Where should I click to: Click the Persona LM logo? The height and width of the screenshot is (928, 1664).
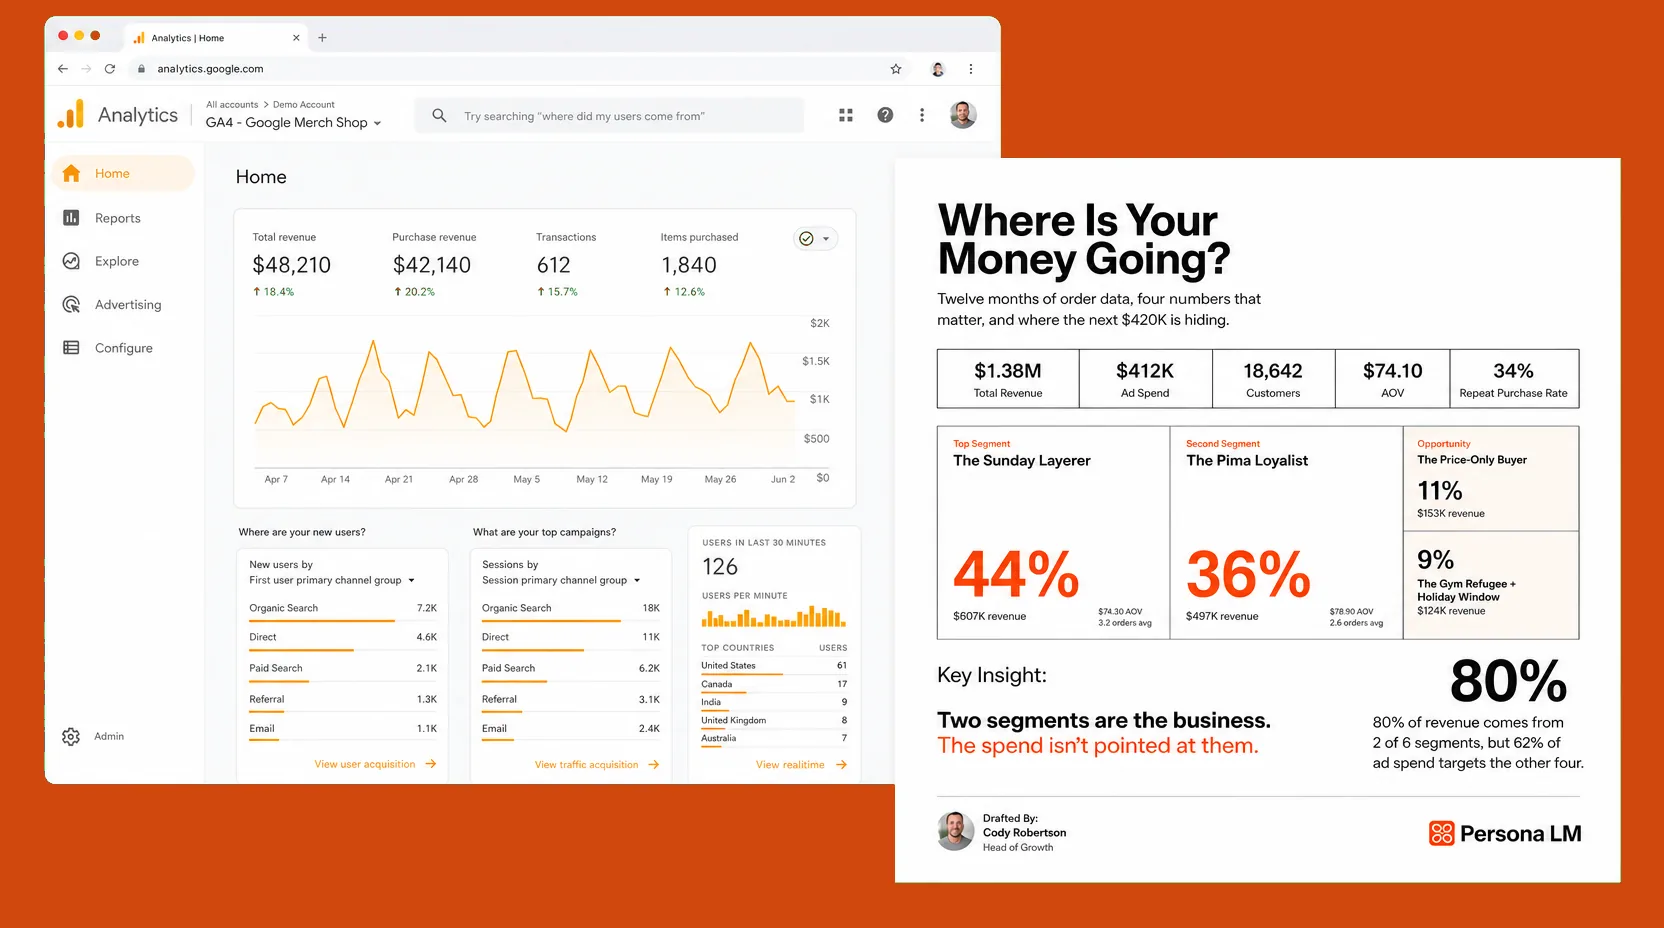(1505, 833)
